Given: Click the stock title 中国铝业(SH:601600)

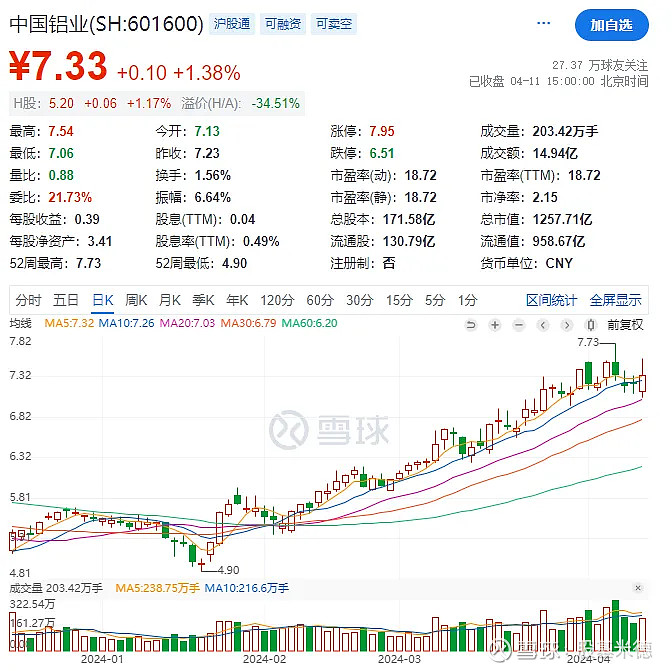Looking at the screenshot, I should click(106, 24).
